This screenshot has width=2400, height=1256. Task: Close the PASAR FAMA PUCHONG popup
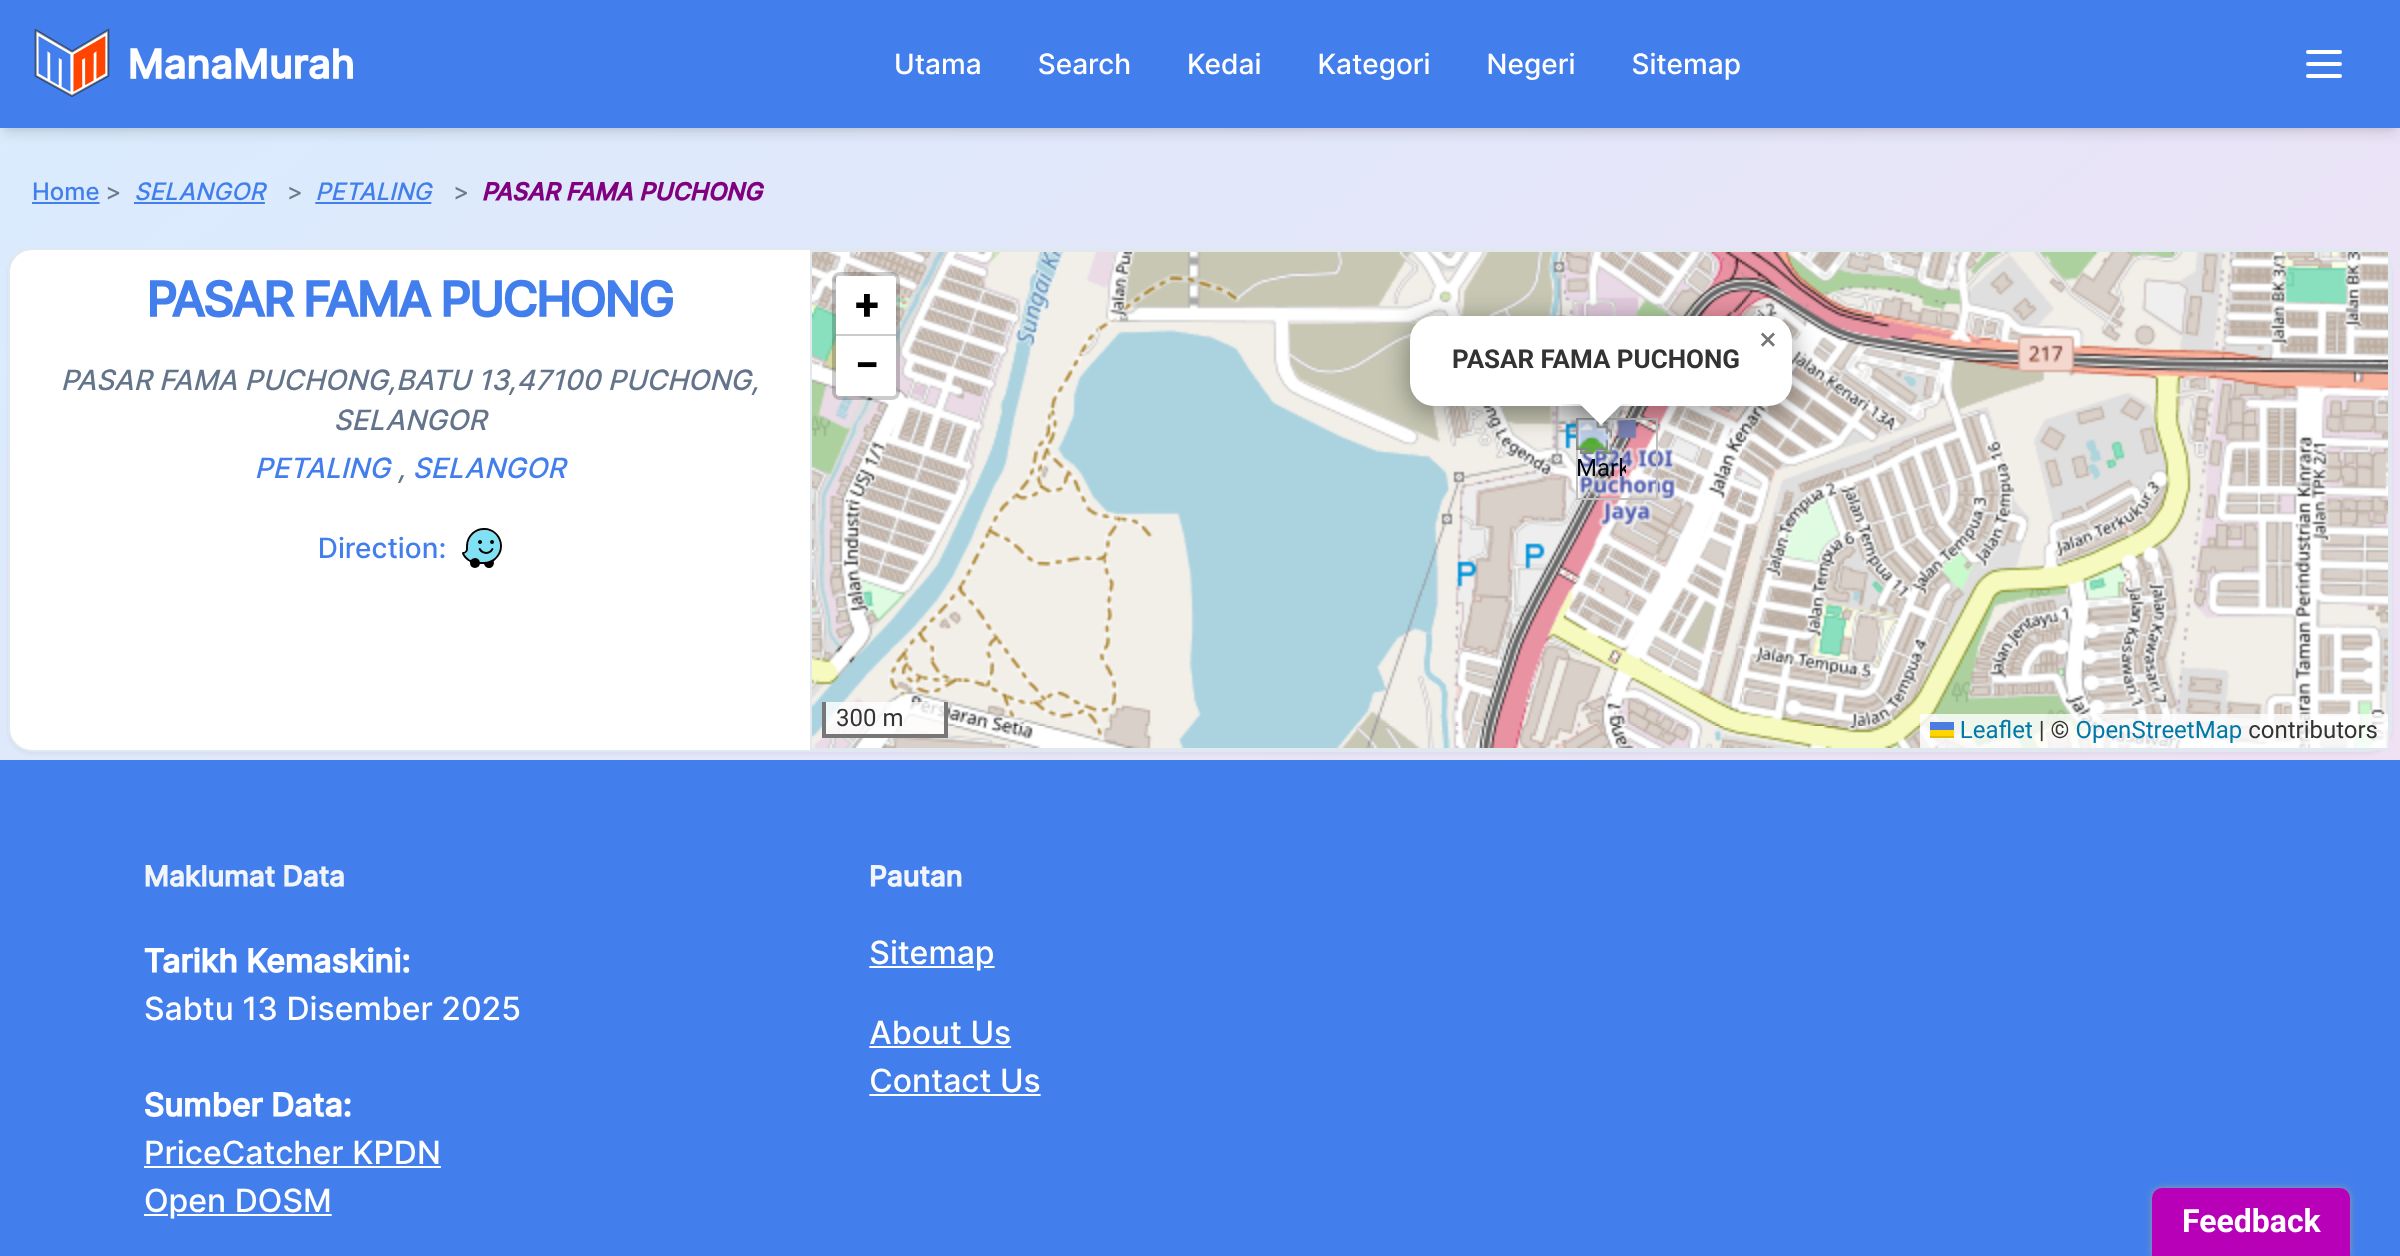[x=1767, y=340]
